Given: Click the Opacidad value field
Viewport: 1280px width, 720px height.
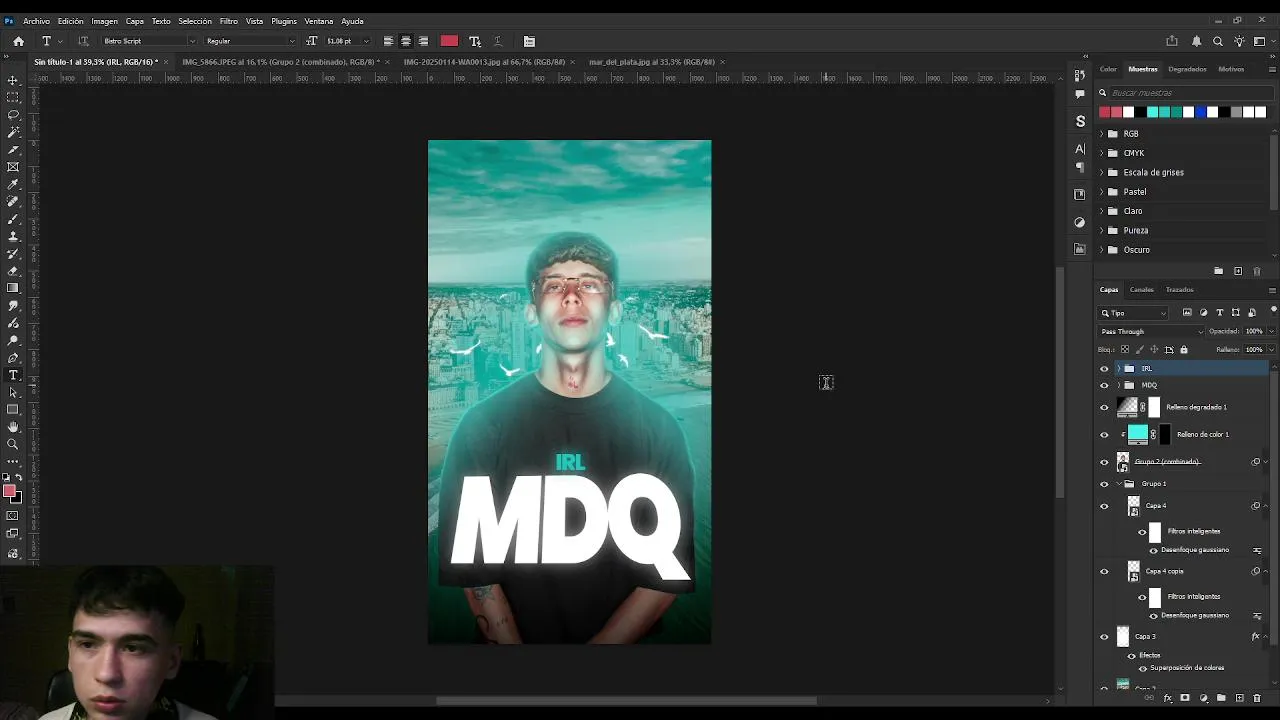Looking at the screenshot, I should point(1254,331).
